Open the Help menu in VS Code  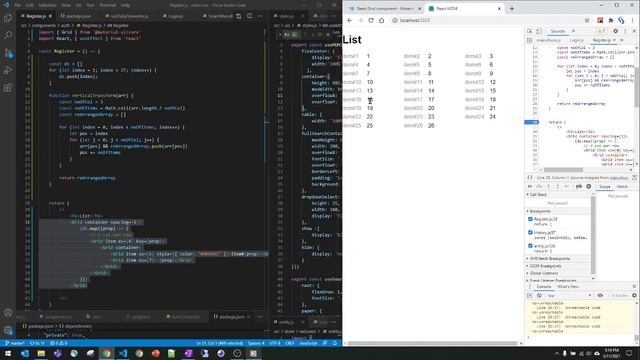point(126,5)
